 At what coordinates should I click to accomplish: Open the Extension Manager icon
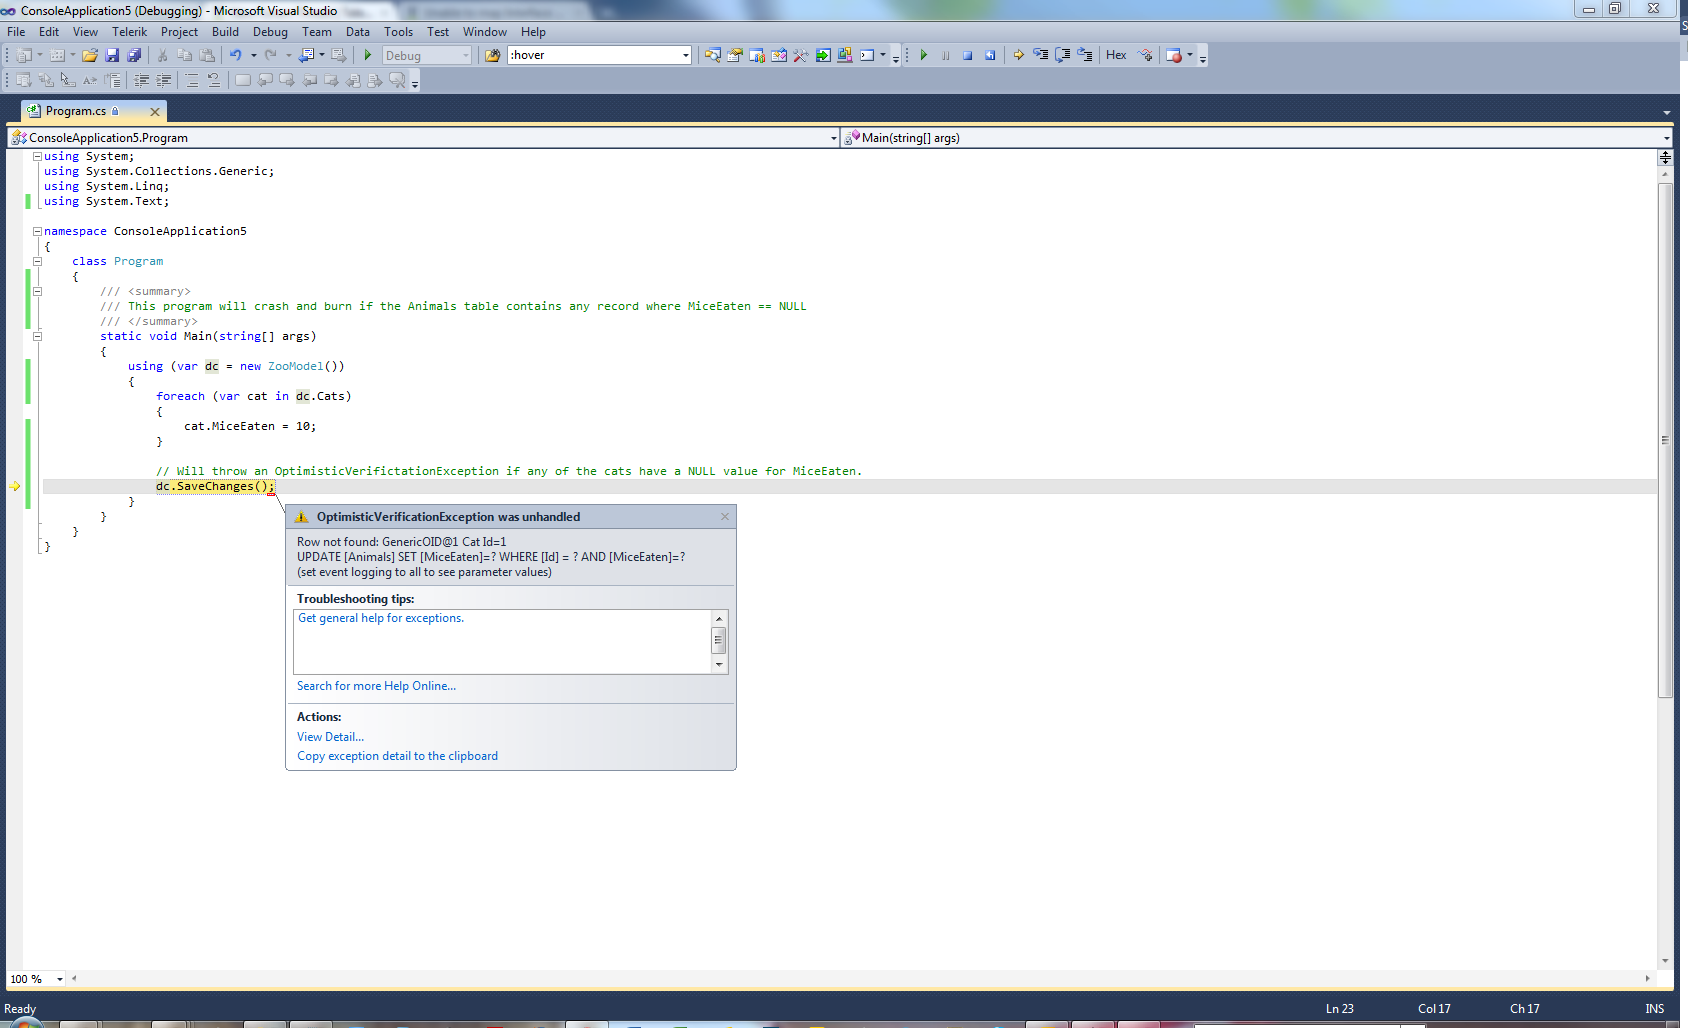[x=845, y=55]
